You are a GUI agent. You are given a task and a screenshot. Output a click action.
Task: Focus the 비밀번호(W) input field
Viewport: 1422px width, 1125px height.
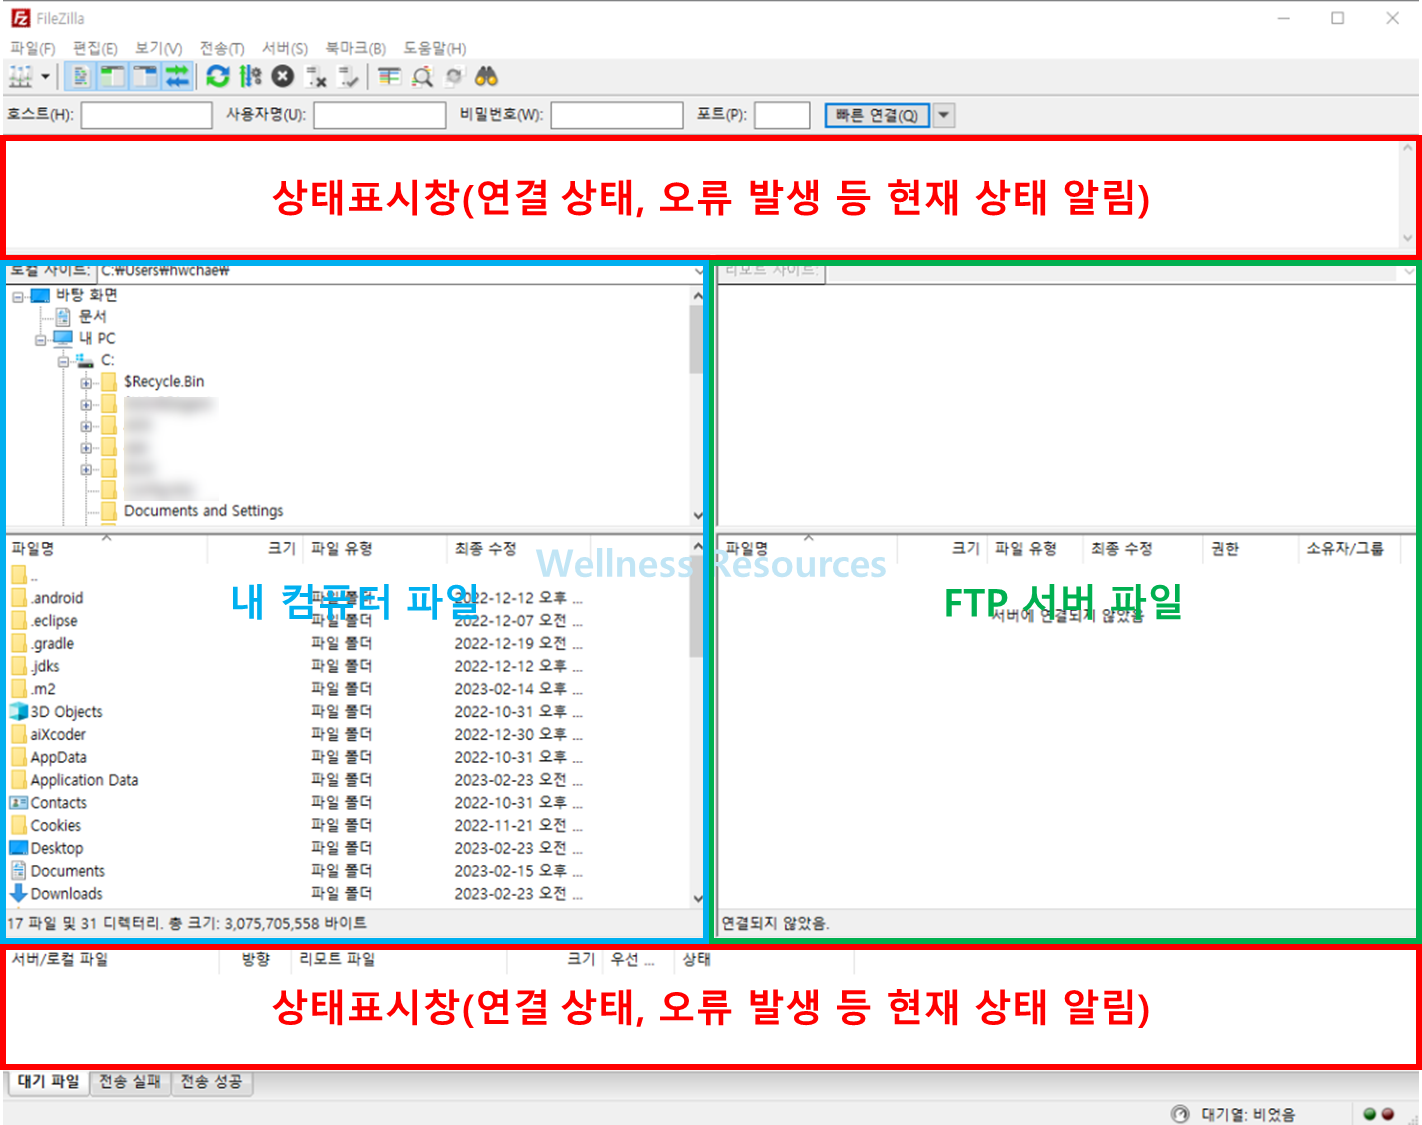[616, 116]
